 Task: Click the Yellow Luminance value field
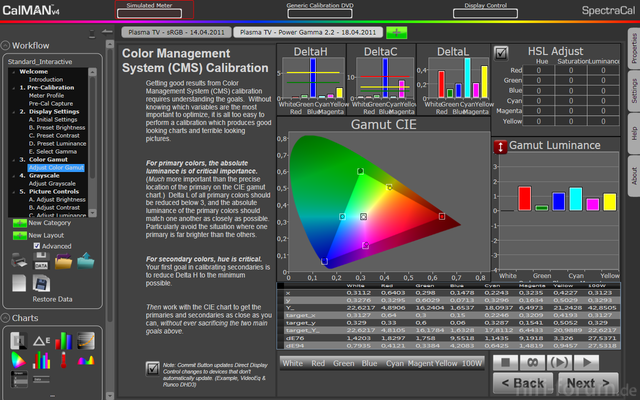pos(603,121)
